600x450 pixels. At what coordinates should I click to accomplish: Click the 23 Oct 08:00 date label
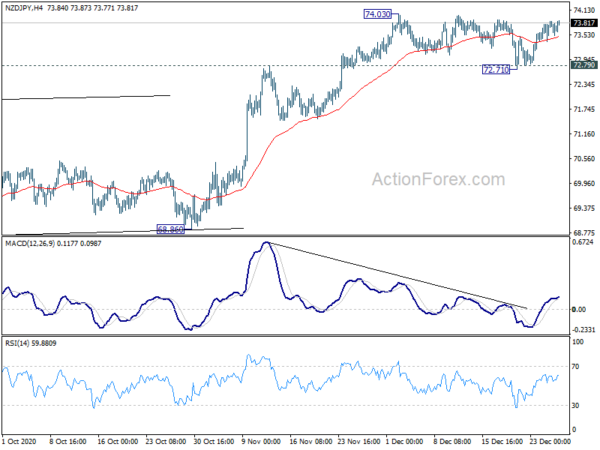[x=166, y=441]
